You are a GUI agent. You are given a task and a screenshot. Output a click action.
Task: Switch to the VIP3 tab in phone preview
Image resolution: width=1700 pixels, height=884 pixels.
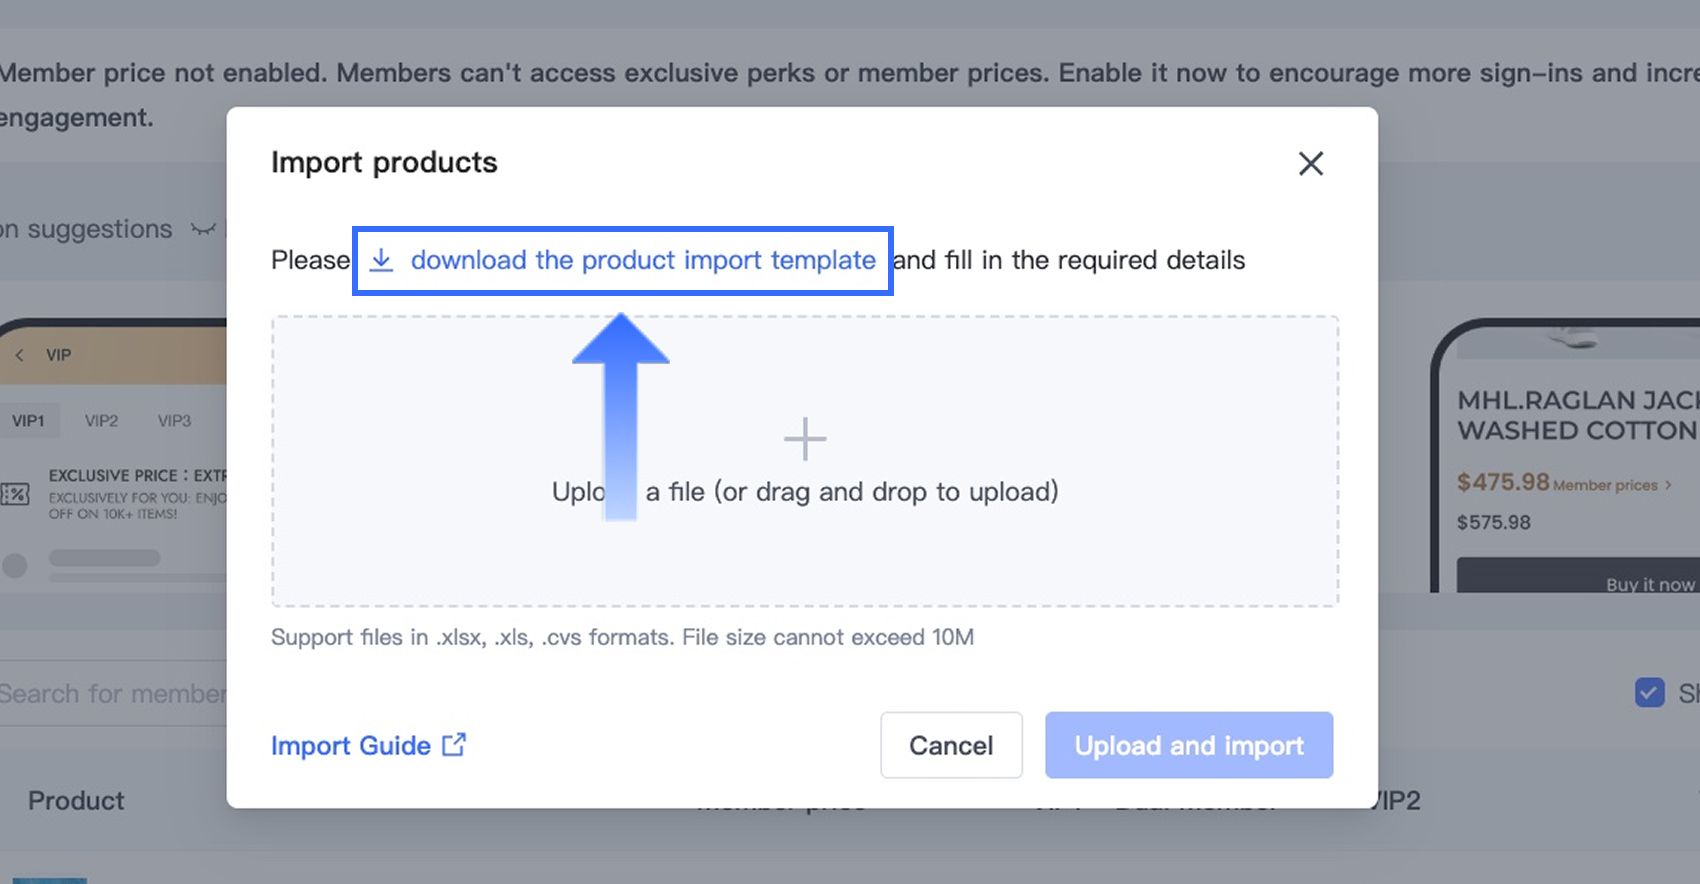(174, 421)
